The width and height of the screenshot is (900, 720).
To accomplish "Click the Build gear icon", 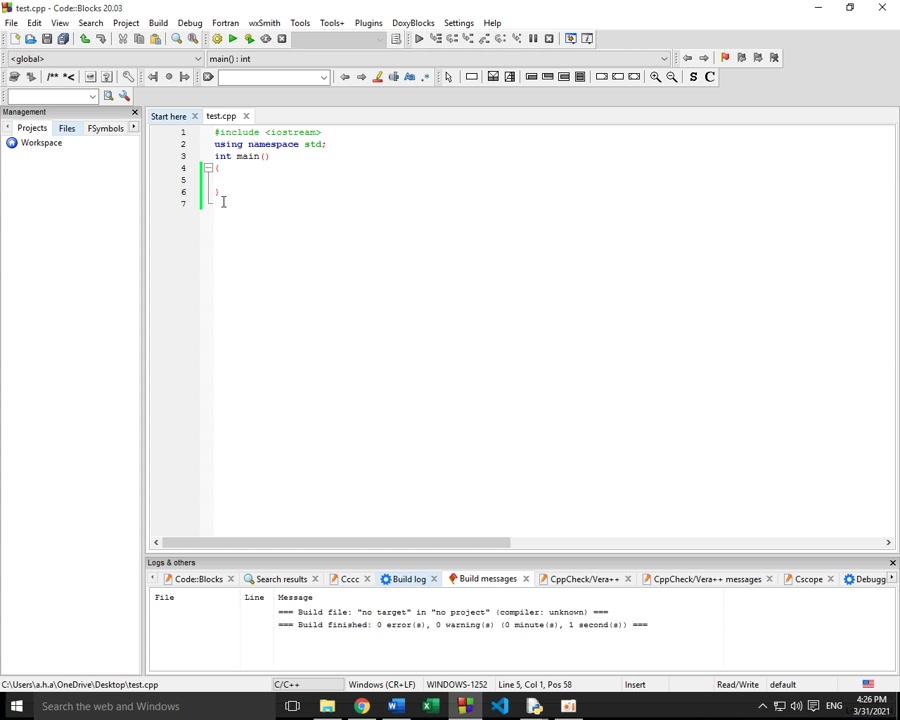I will (x=217, y=39).
